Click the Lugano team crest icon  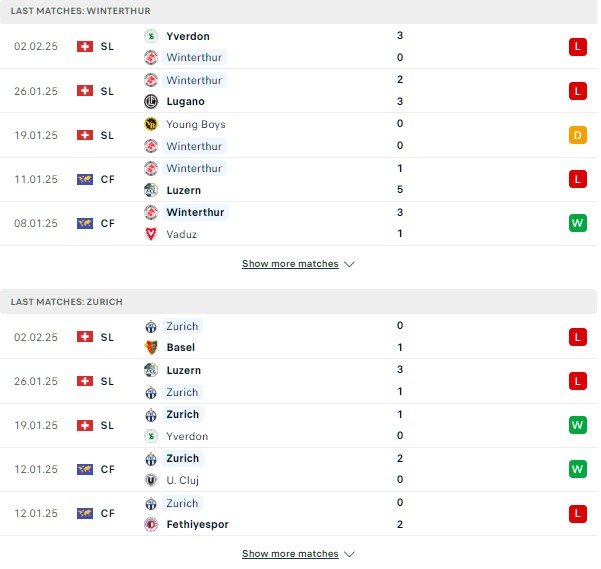click(x=151, y=102)
